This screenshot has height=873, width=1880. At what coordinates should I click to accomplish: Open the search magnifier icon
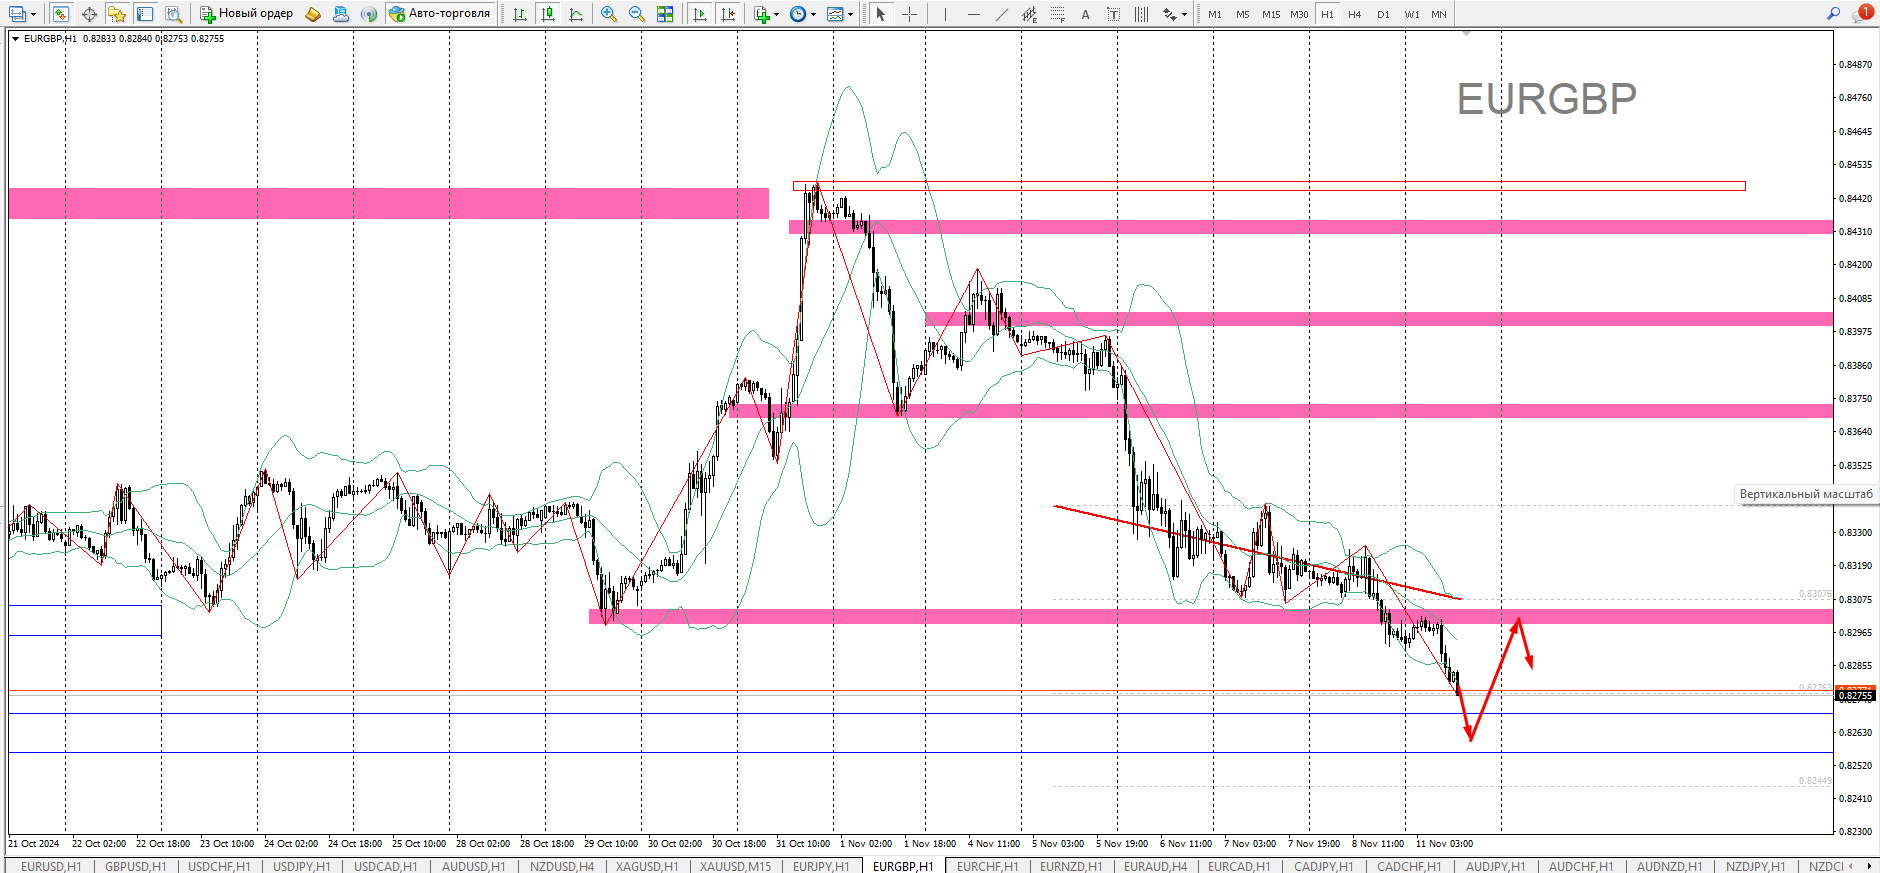(1833, 13)
